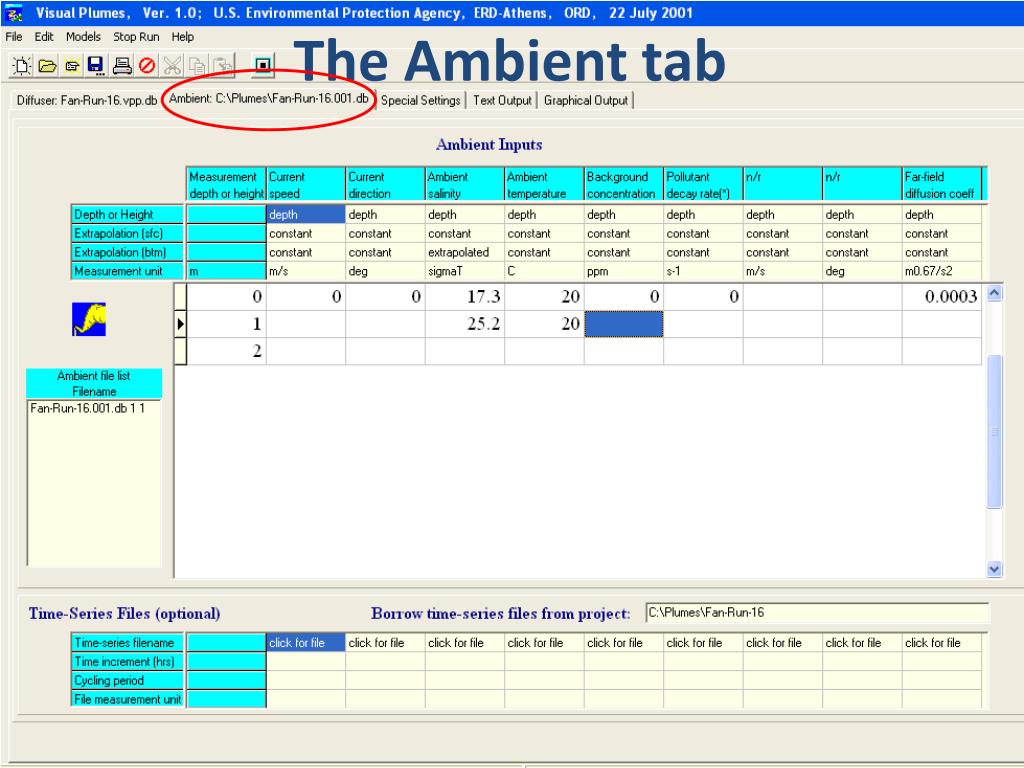
Task: Switch to the Special Settings tab
Action: tap(421, 101)
